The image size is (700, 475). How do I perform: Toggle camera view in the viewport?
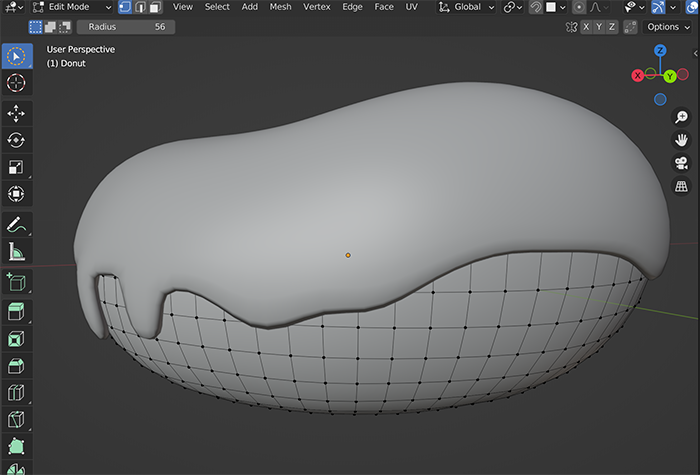click(x=681, y=163)
